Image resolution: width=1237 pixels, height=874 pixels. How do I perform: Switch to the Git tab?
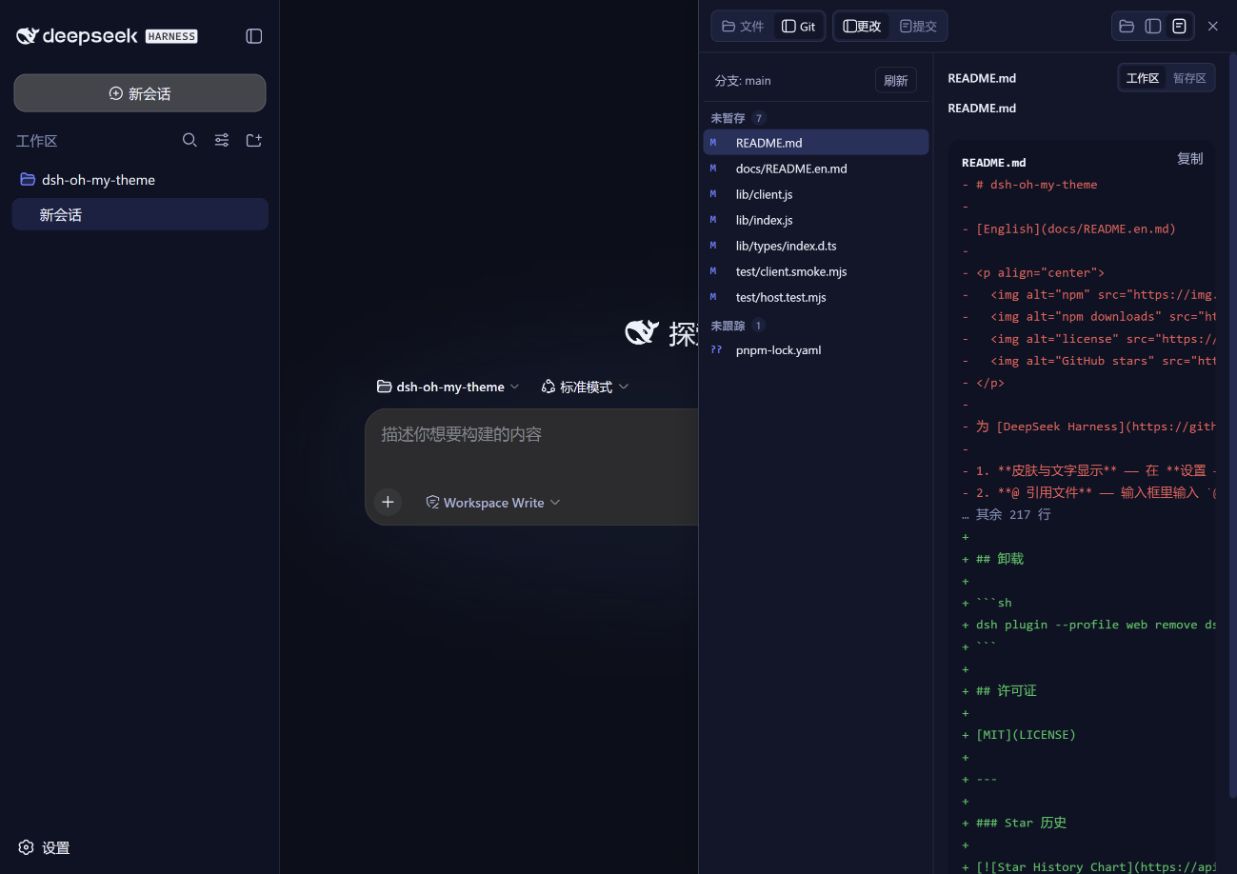point(799,26)
